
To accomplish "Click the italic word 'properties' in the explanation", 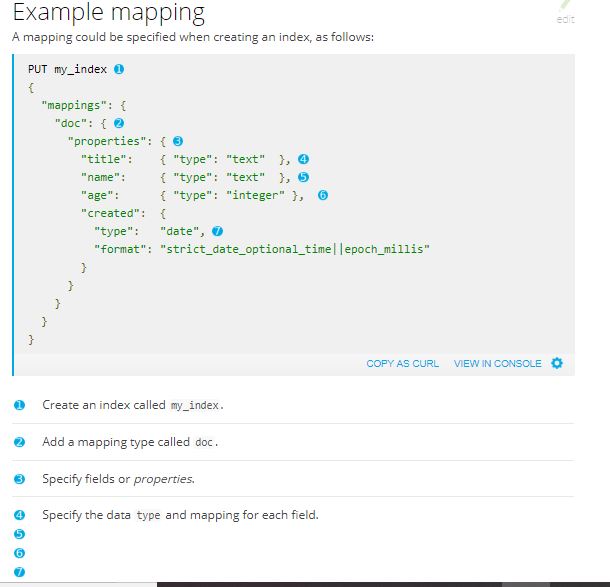I will [x=163, y=479].
